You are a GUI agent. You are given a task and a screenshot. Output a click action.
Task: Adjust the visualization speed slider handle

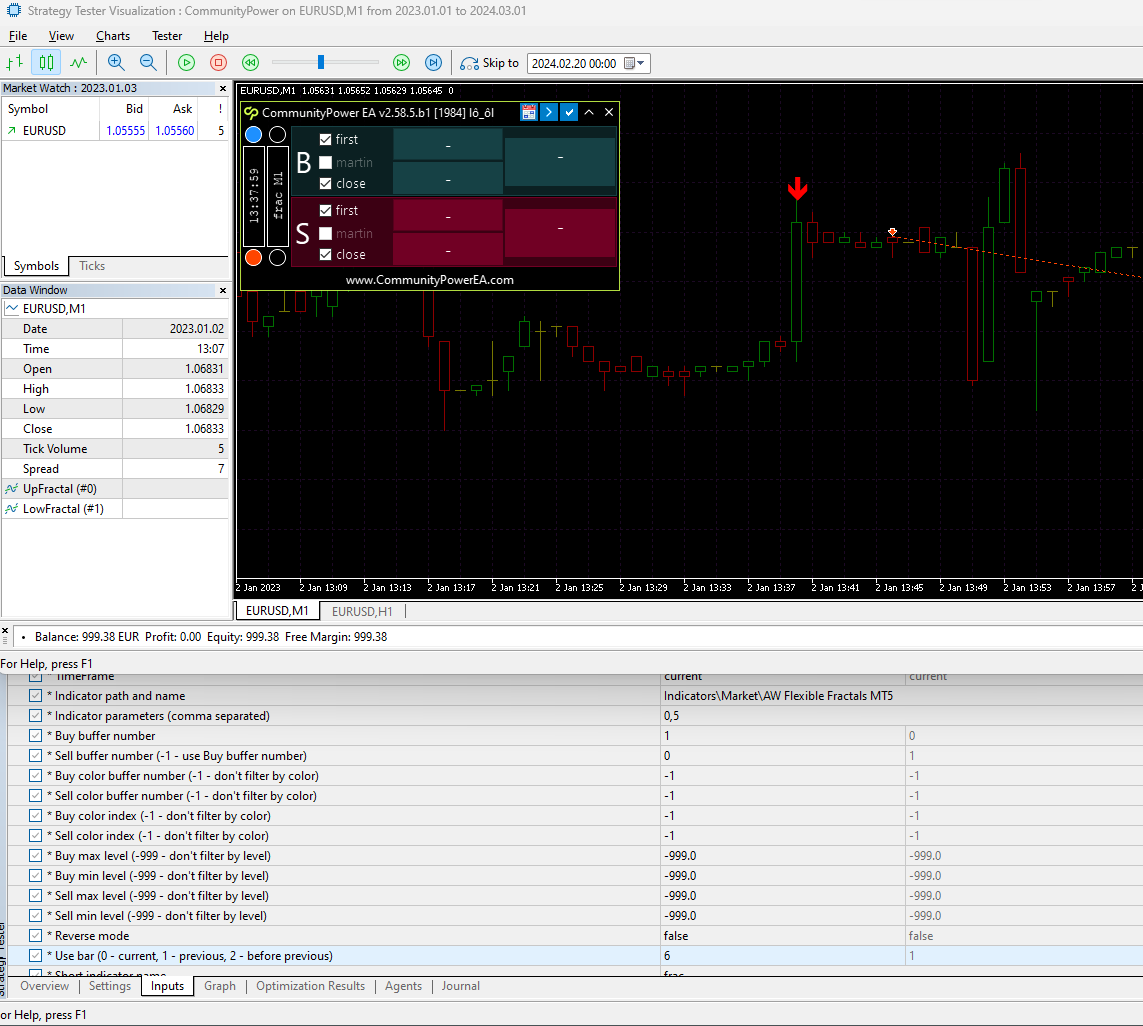tap(321, 63)
